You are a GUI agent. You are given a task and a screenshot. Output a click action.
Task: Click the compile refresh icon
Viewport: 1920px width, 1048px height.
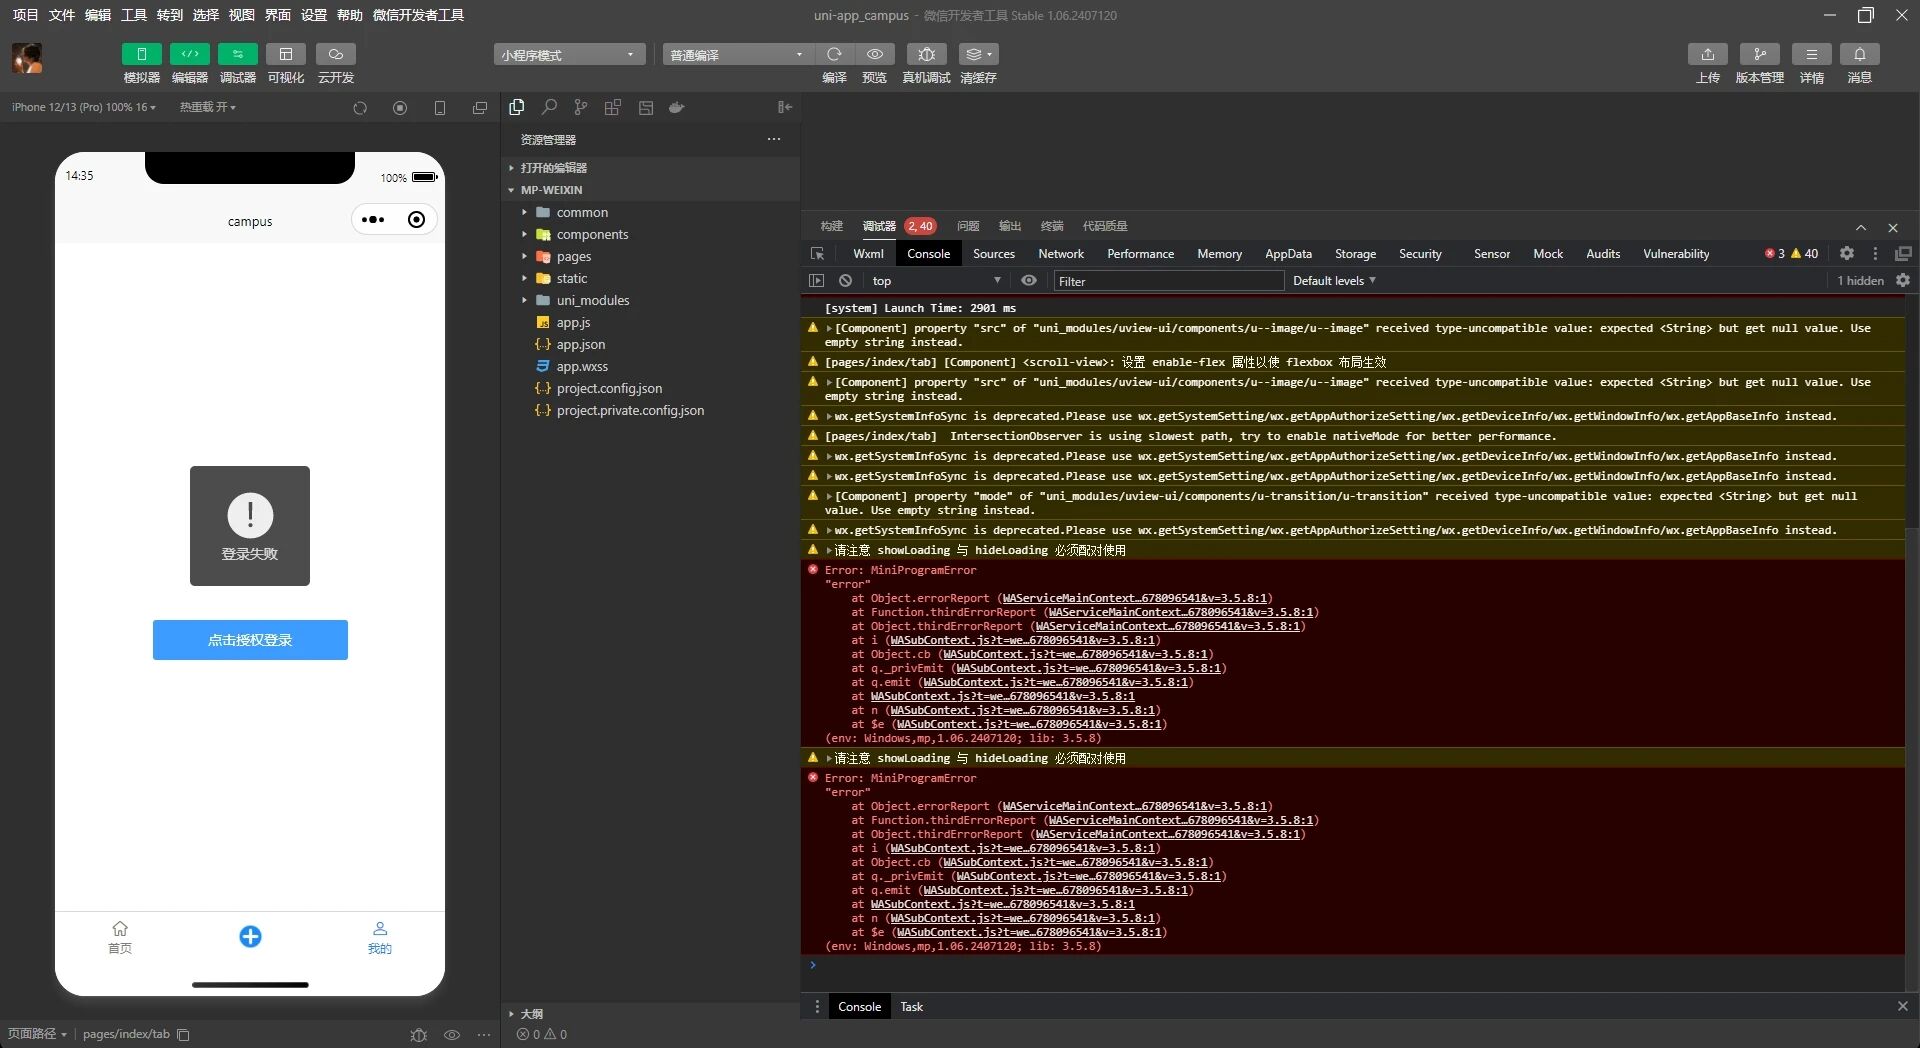834,54
